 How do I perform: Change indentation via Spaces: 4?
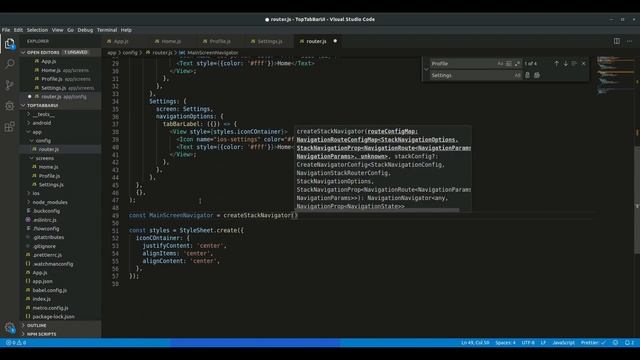click(505, 342)
